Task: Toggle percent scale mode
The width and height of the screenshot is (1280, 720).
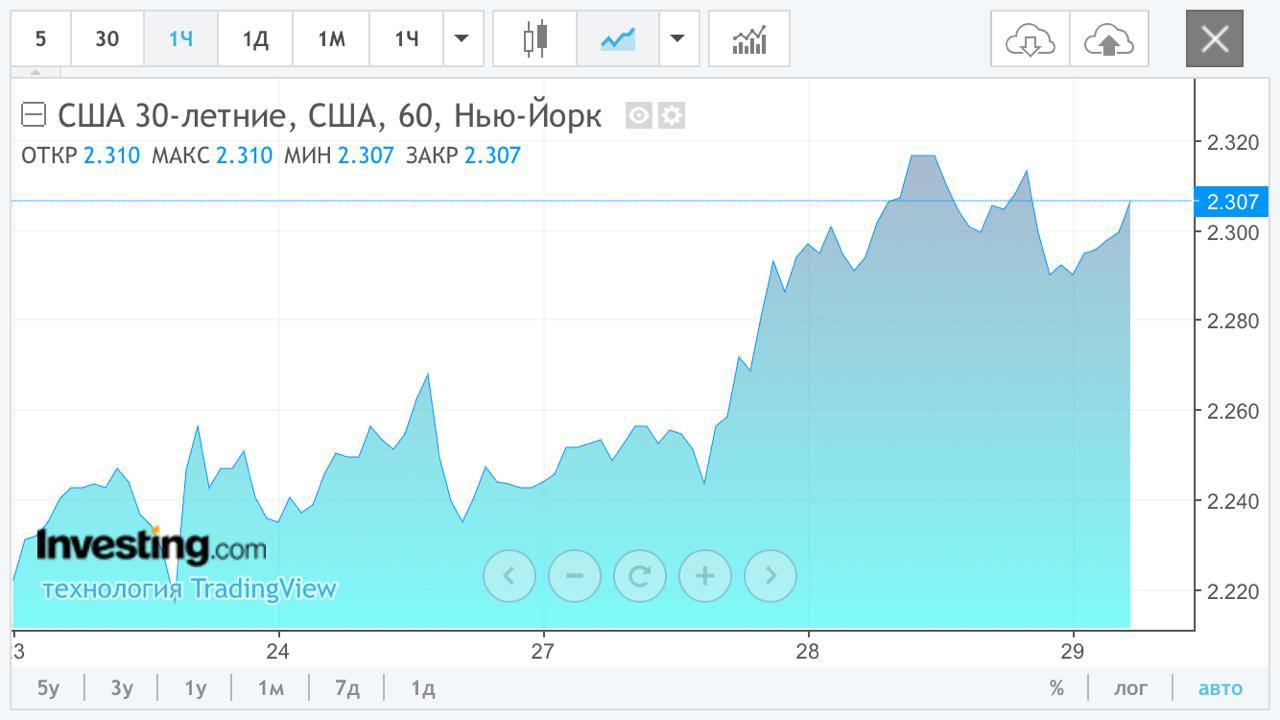Action: [x=1056, y=688]
